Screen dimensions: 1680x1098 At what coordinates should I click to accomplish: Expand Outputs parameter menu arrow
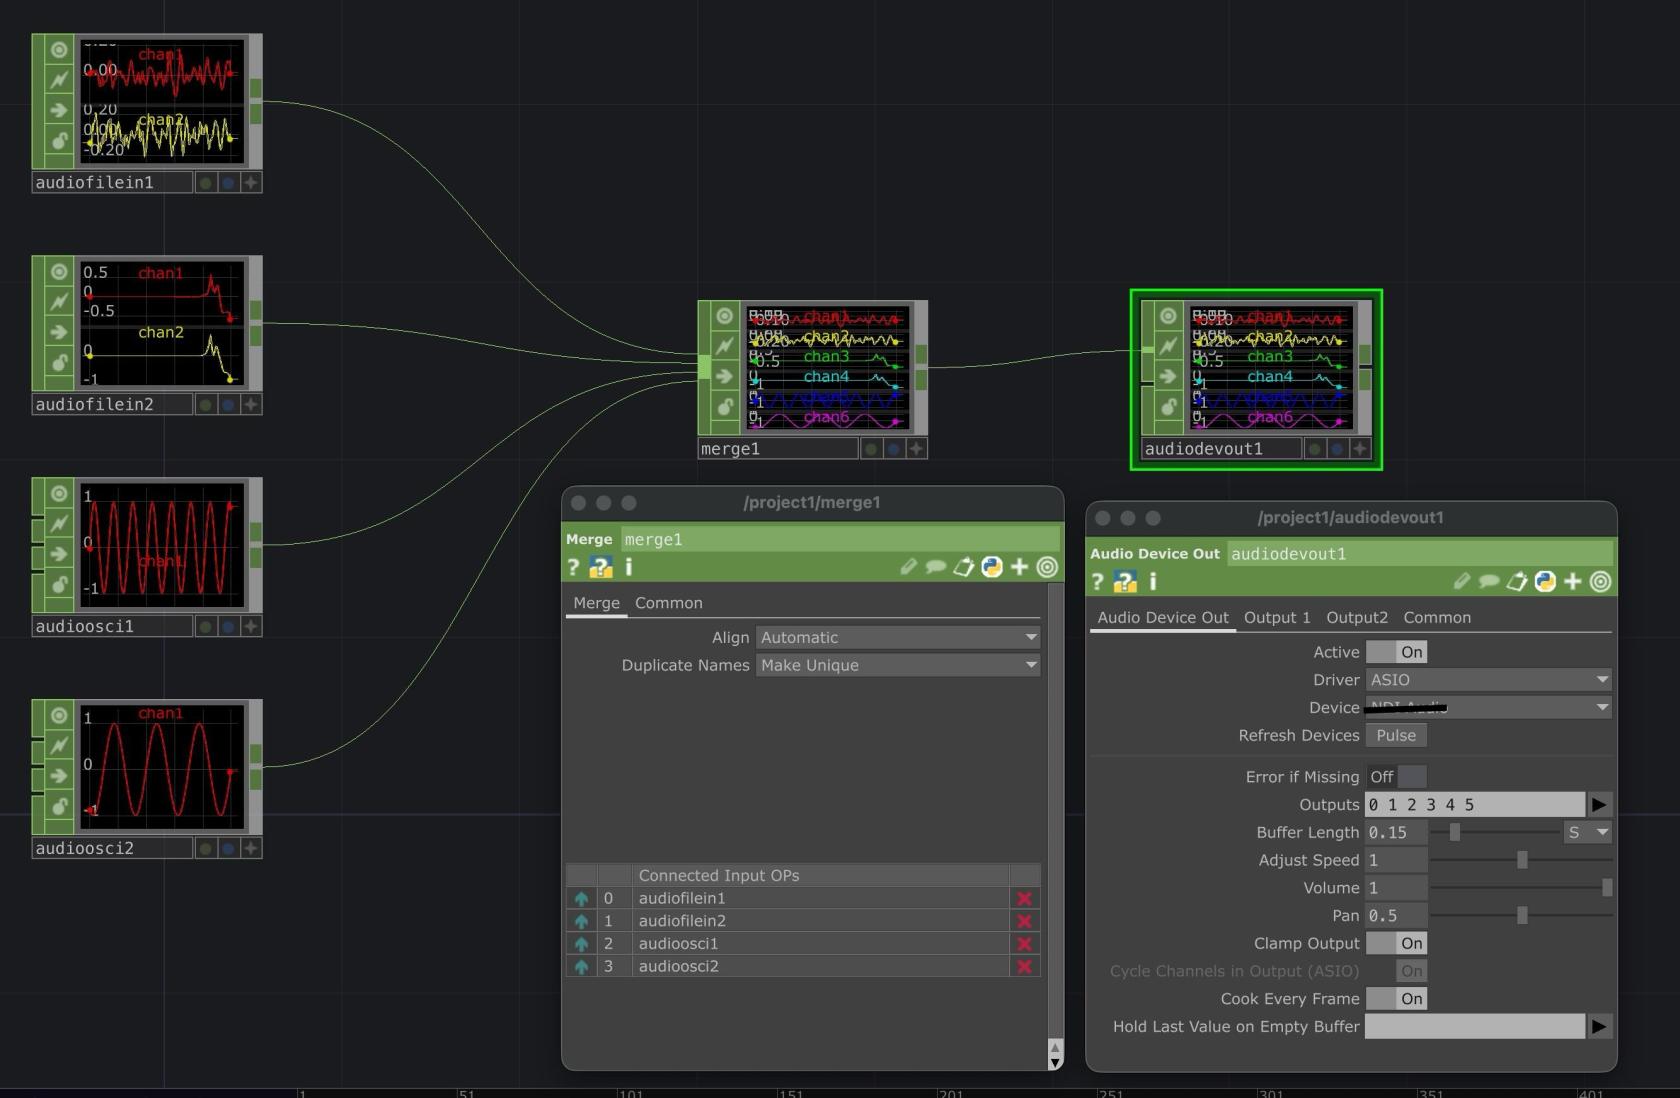point(1599,805)
